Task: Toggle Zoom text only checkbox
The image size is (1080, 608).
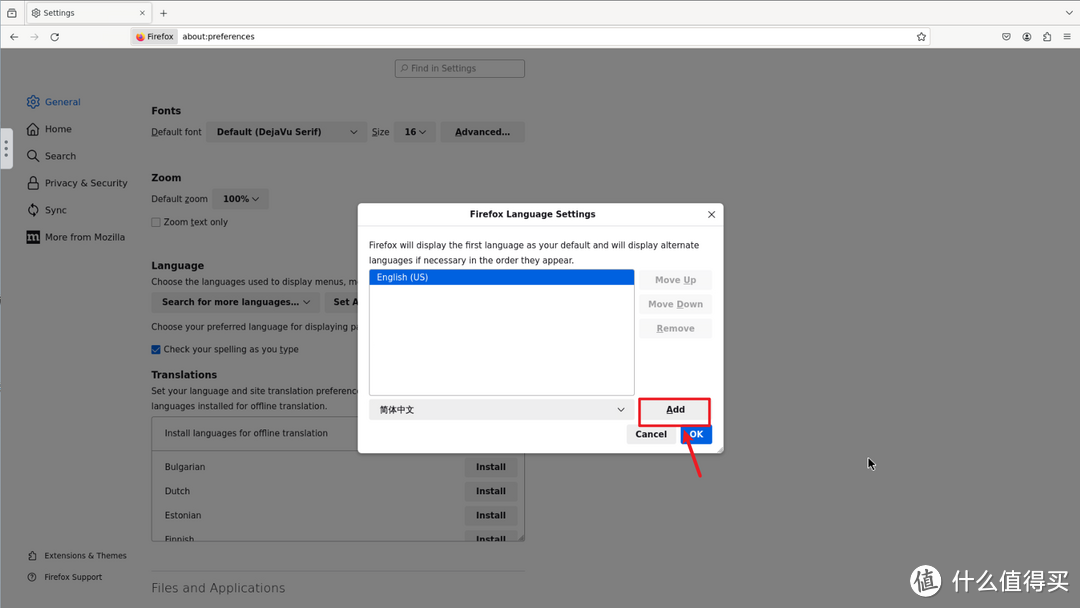Action: [156, 222]
